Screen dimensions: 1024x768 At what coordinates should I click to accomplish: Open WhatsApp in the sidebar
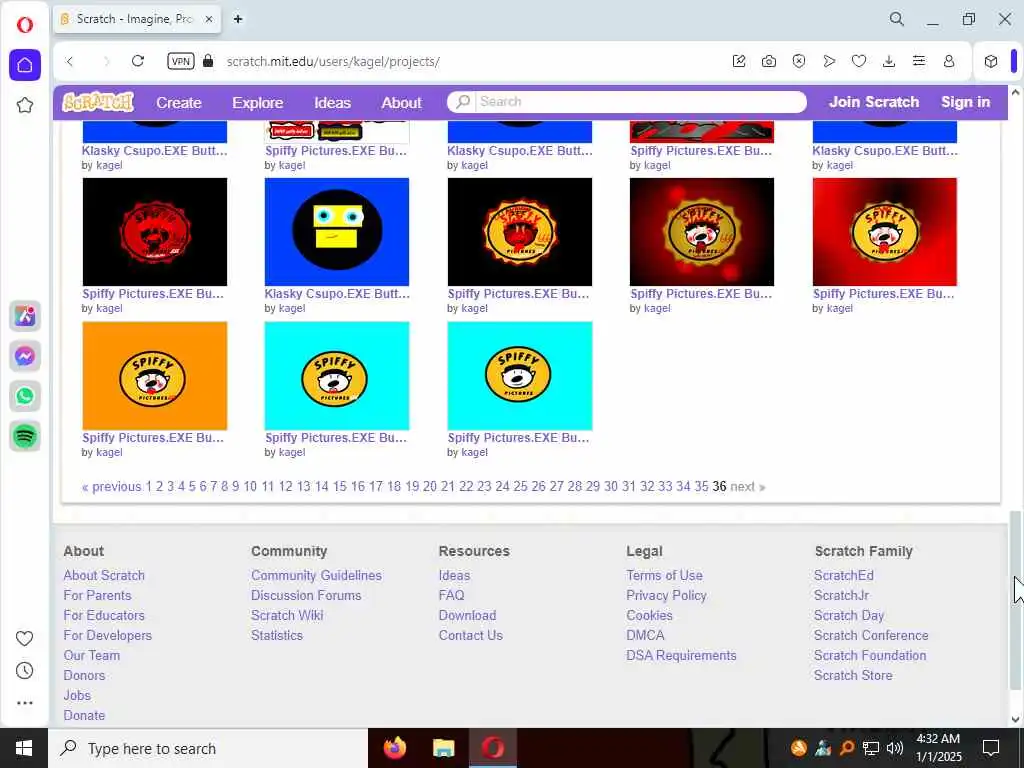(25, 396)
